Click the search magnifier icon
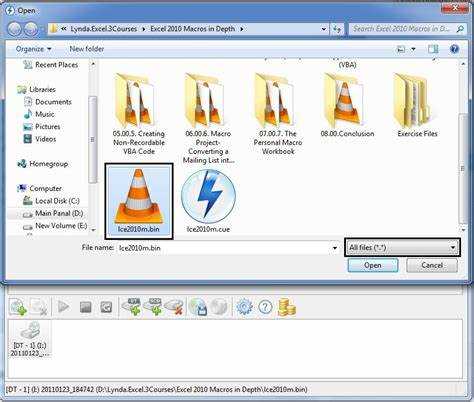474x402 pixels. [x=460, y=29]
